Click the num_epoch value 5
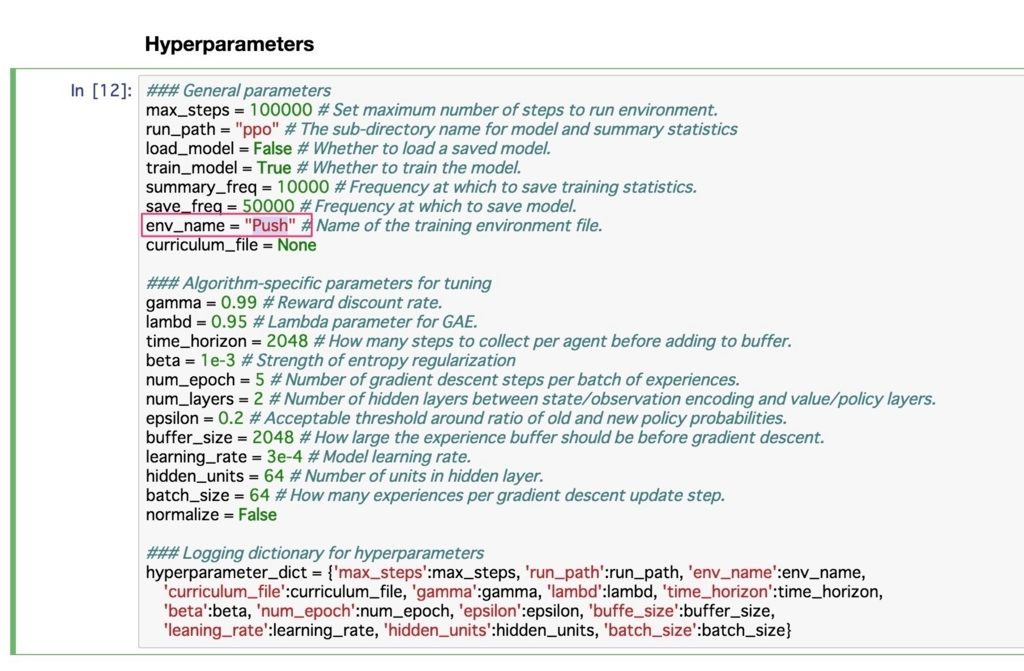The width and height of the screenshot is (1024, 671). tap(260, 380)
